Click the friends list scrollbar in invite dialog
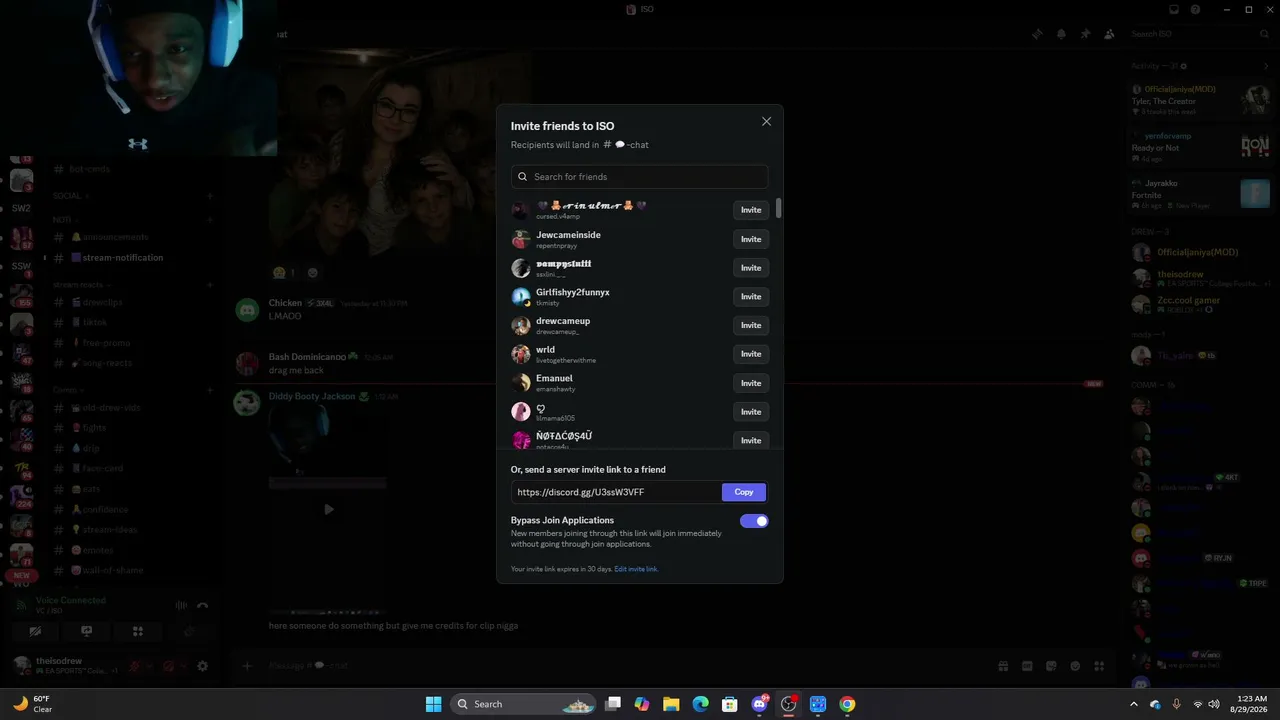The height and width of the screenshot is (720, 1280). coord(778,208)
